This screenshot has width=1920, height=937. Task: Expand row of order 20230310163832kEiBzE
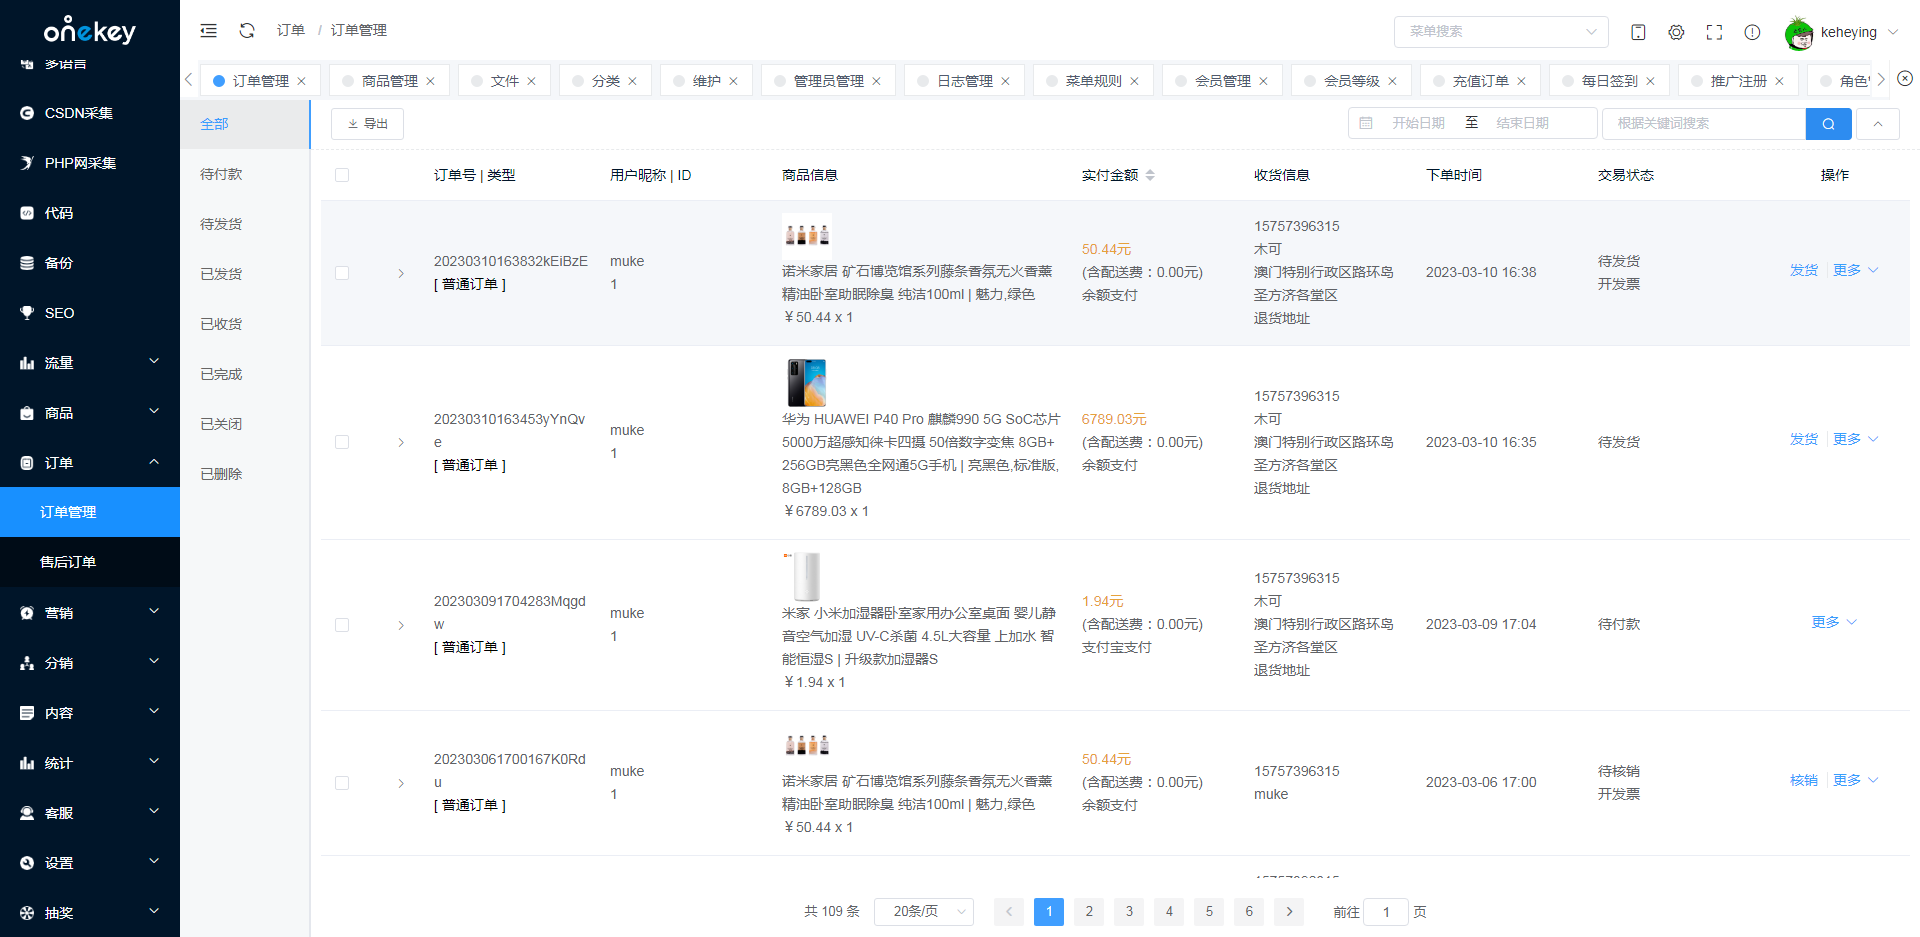(x=401, y=273)
